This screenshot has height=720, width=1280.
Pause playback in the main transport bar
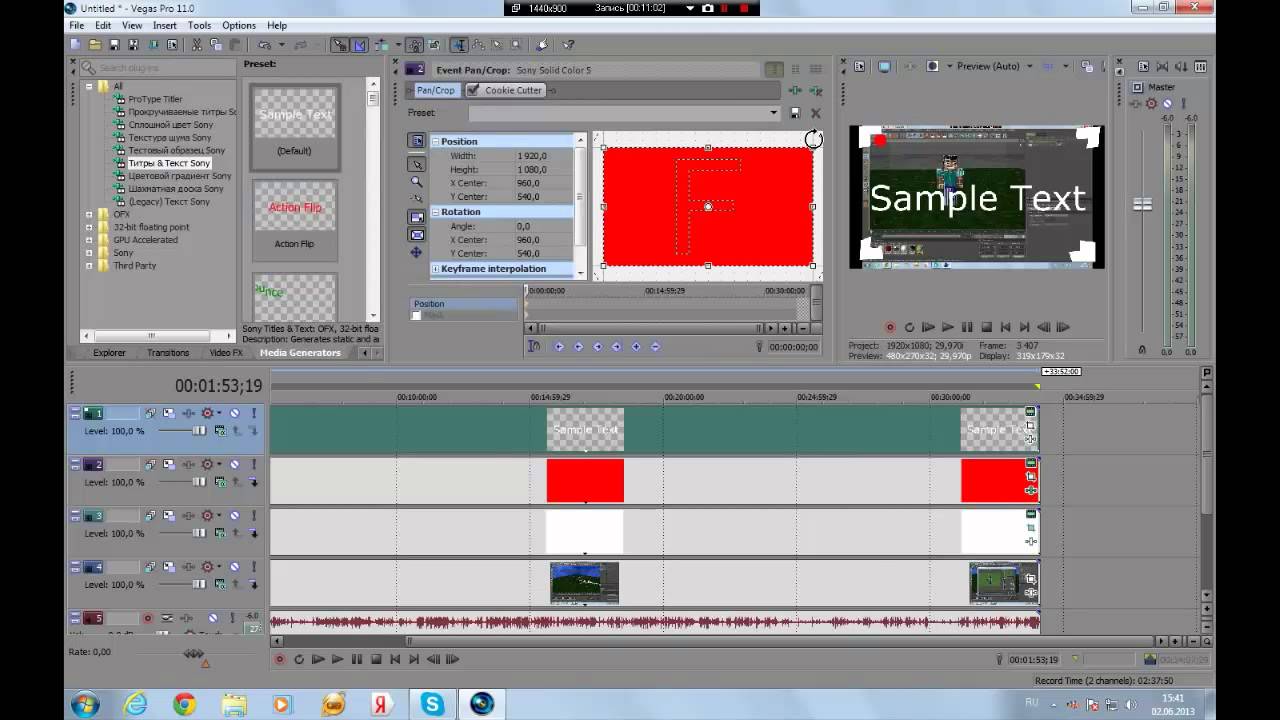[357, 659]
